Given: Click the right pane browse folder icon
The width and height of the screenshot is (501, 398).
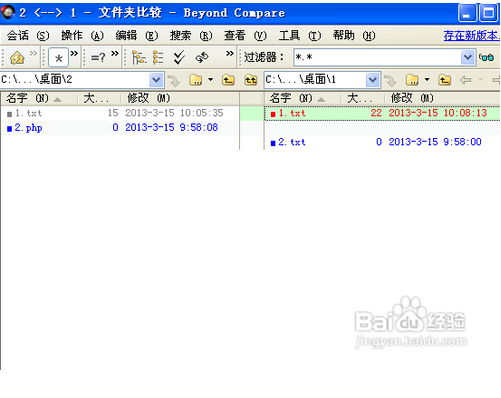Looking at the screenshot, I should click(412, 80).
